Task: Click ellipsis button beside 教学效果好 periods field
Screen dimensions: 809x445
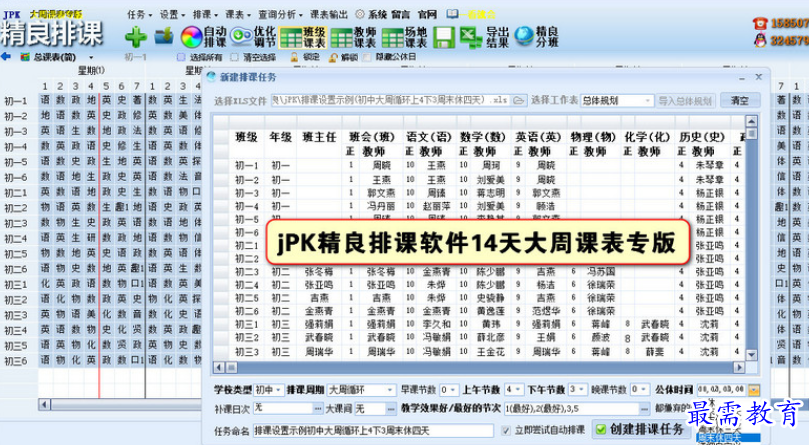Action: click(644, 408)
